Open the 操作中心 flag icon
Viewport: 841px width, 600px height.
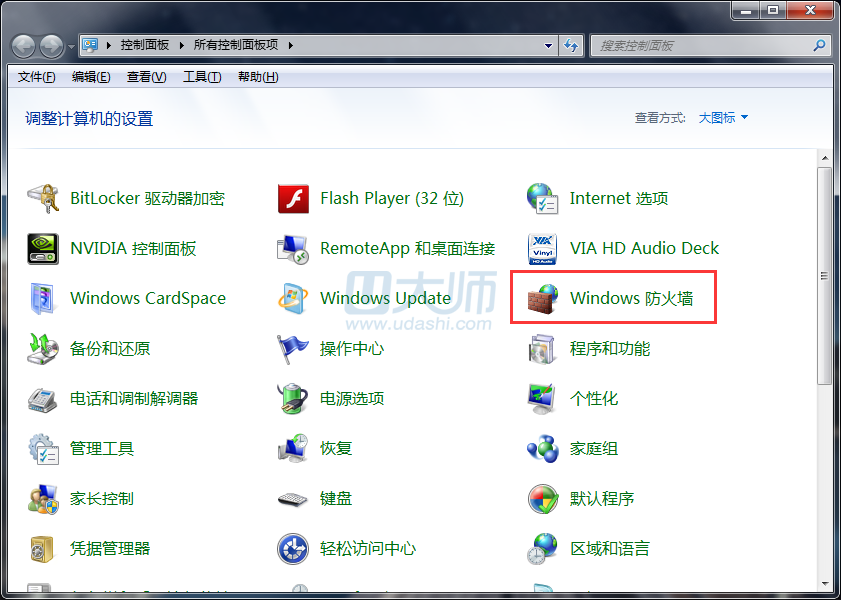click(293, 348)
